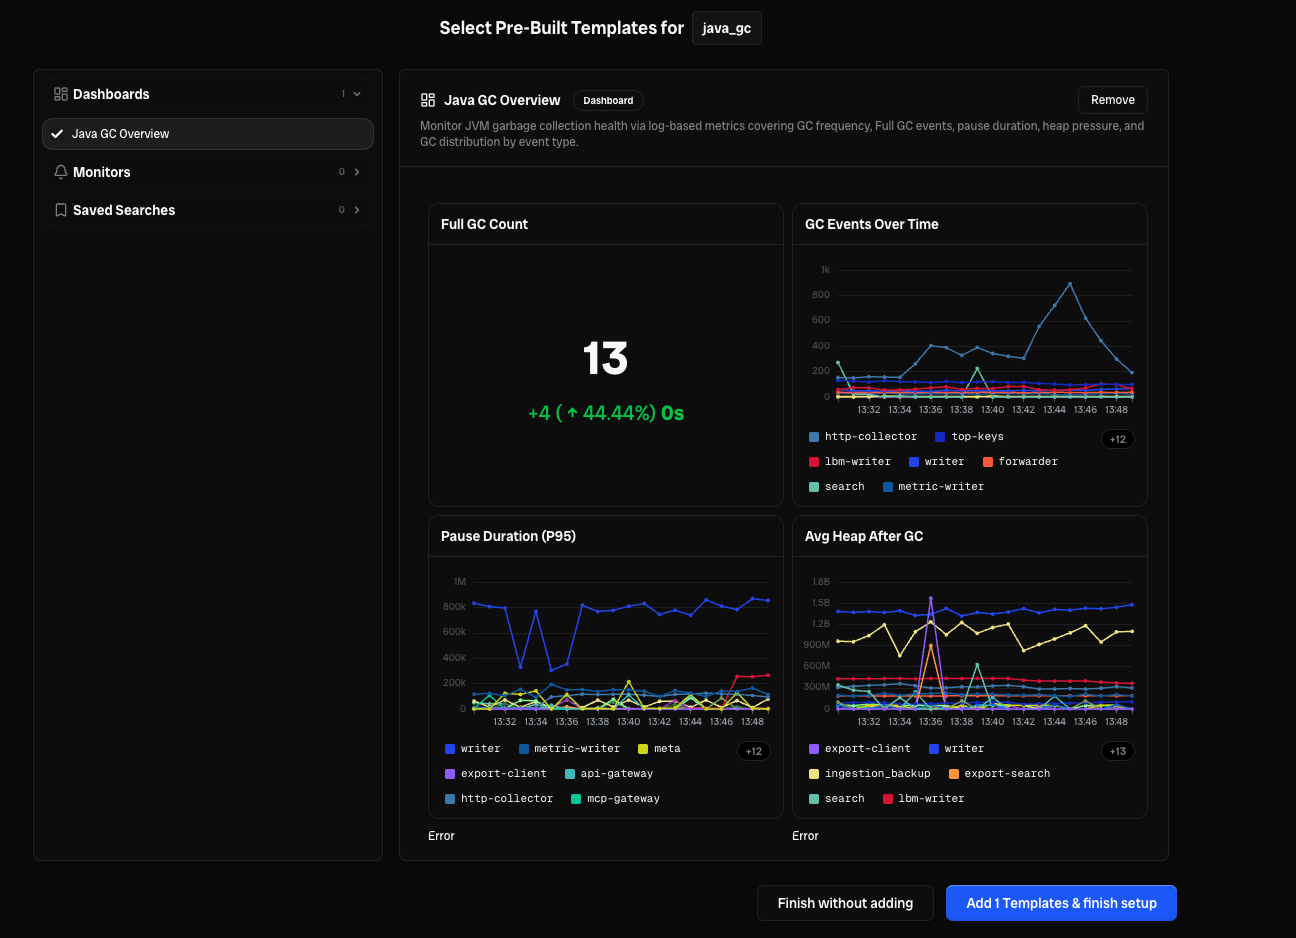Click the Dashboards grid icon in sidebar
This screenshot has width=1296, height=938.
pos(61,94)
